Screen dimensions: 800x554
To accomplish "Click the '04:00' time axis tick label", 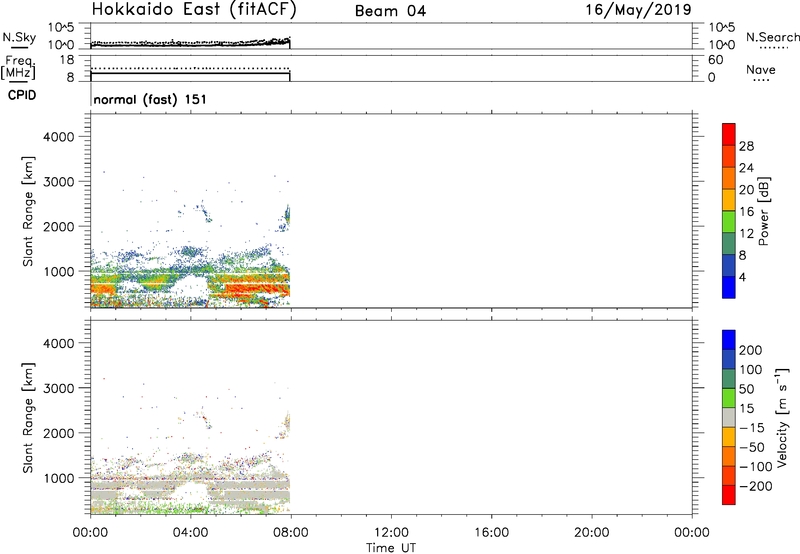I will click(x=191, y=533).
